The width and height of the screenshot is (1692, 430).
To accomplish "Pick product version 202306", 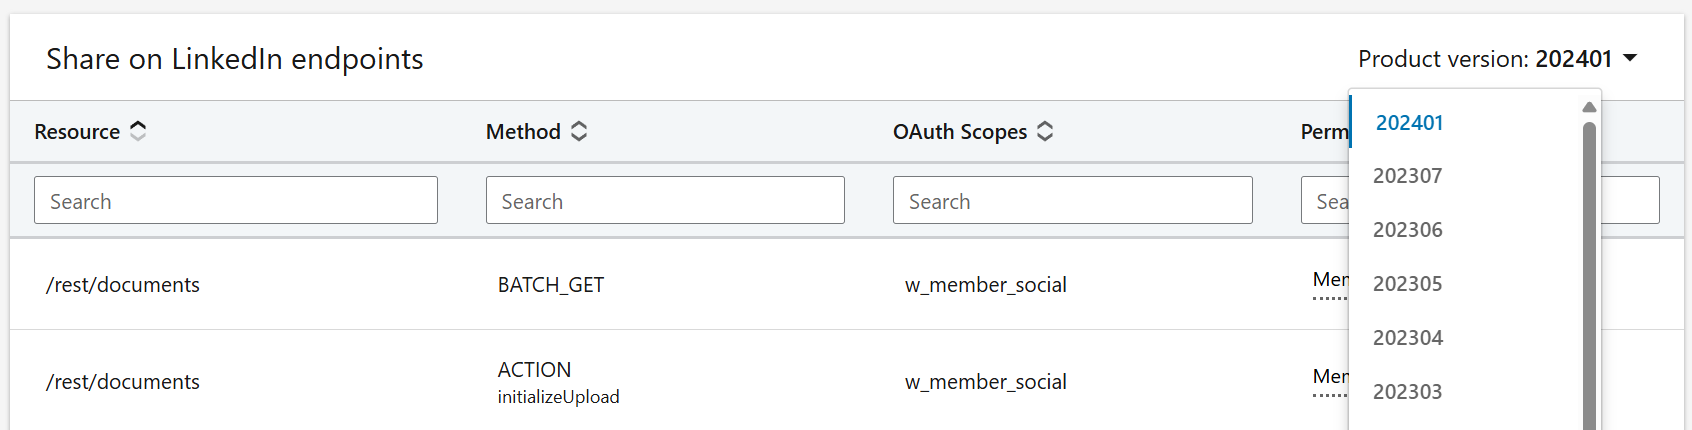I will click(x=1407, y=230).
